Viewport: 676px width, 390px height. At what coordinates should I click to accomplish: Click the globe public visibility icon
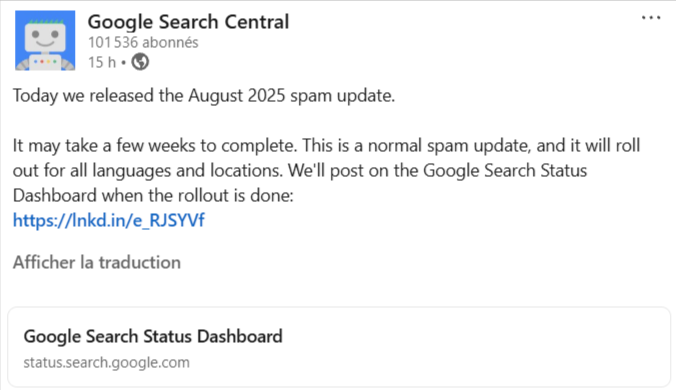pyautogui.click(x=140, y=62)
